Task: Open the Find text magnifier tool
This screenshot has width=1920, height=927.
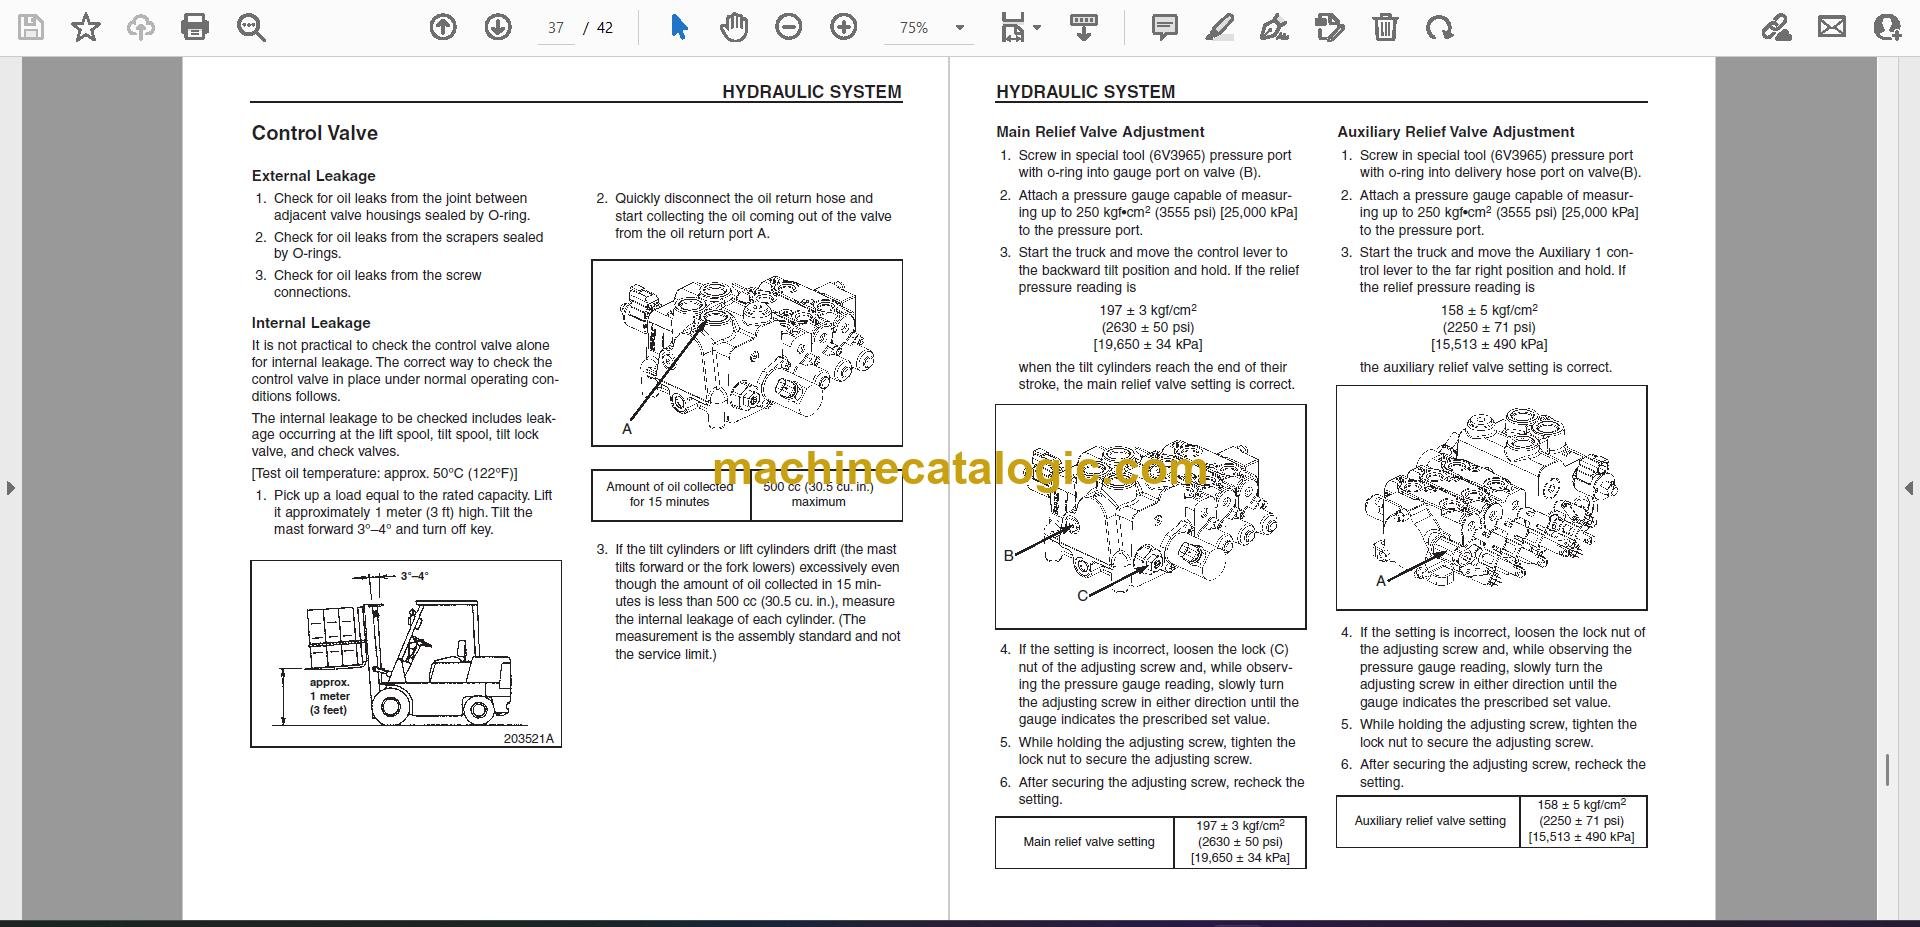Action: [251, 27]
